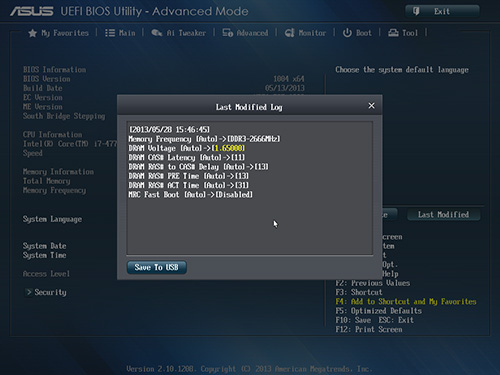Click the power icon beside Boot
Viewport: 500px width, 375px height.
347,33
